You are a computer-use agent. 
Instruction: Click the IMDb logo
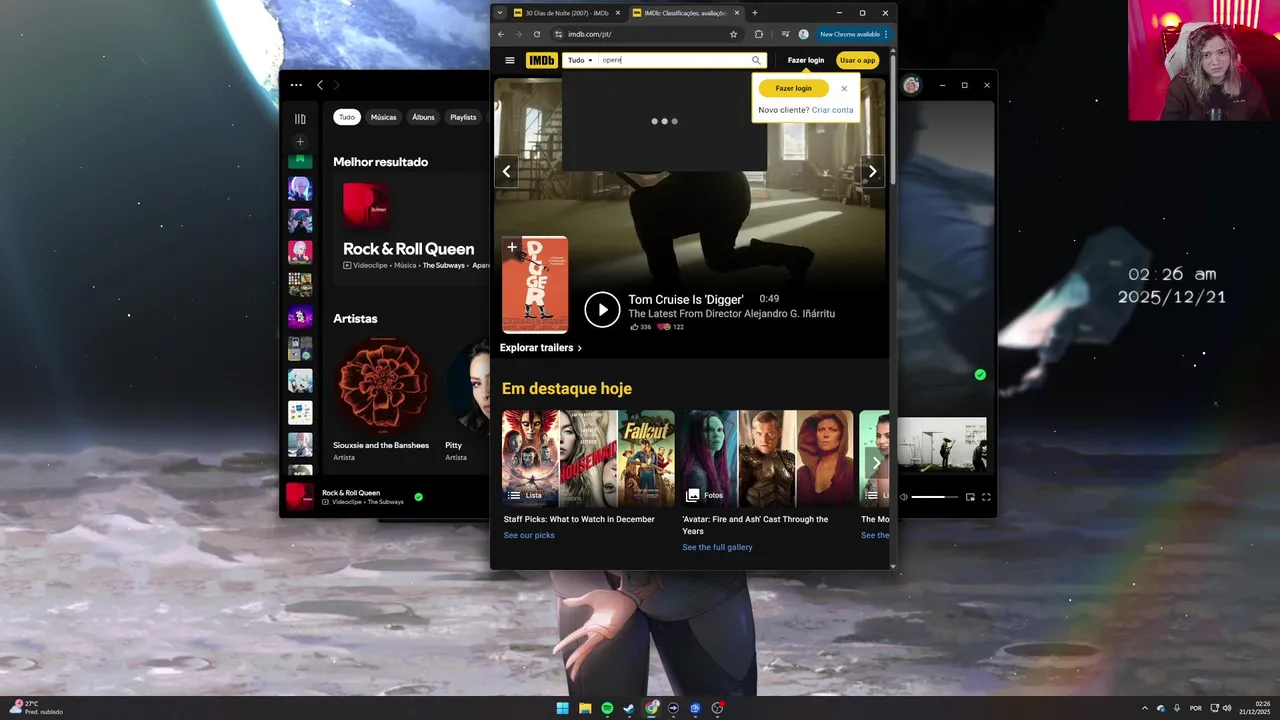tap(541, 60)
